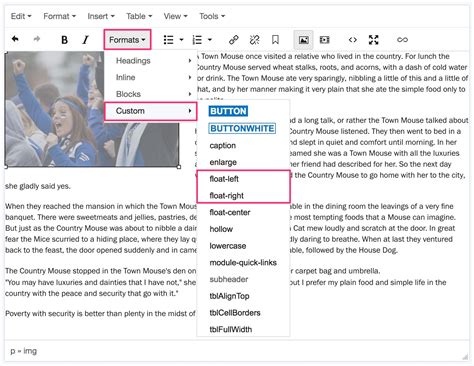Open the source code view icon
474x366 pixels.
353,40
